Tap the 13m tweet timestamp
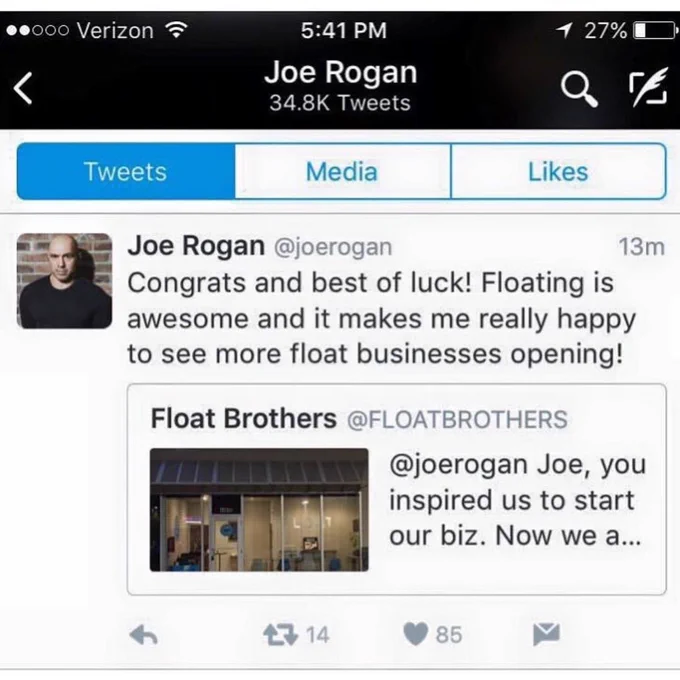 coord(641,247)
